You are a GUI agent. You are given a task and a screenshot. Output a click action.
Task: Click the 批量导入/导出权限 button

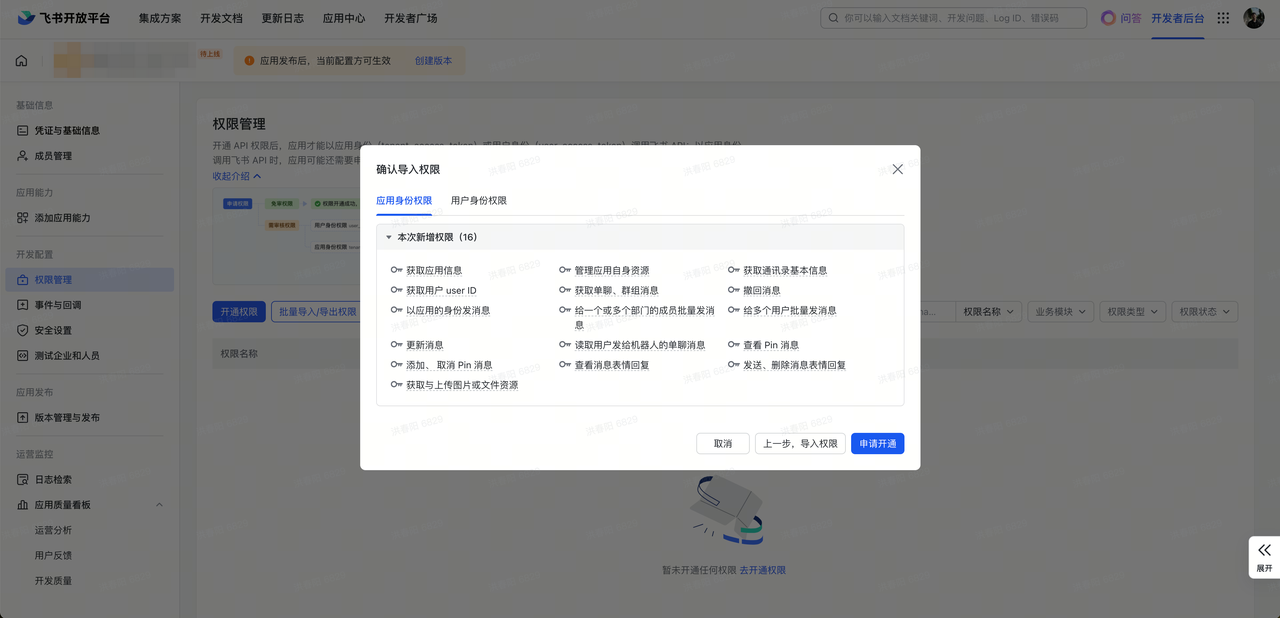[x=317, y=312]
